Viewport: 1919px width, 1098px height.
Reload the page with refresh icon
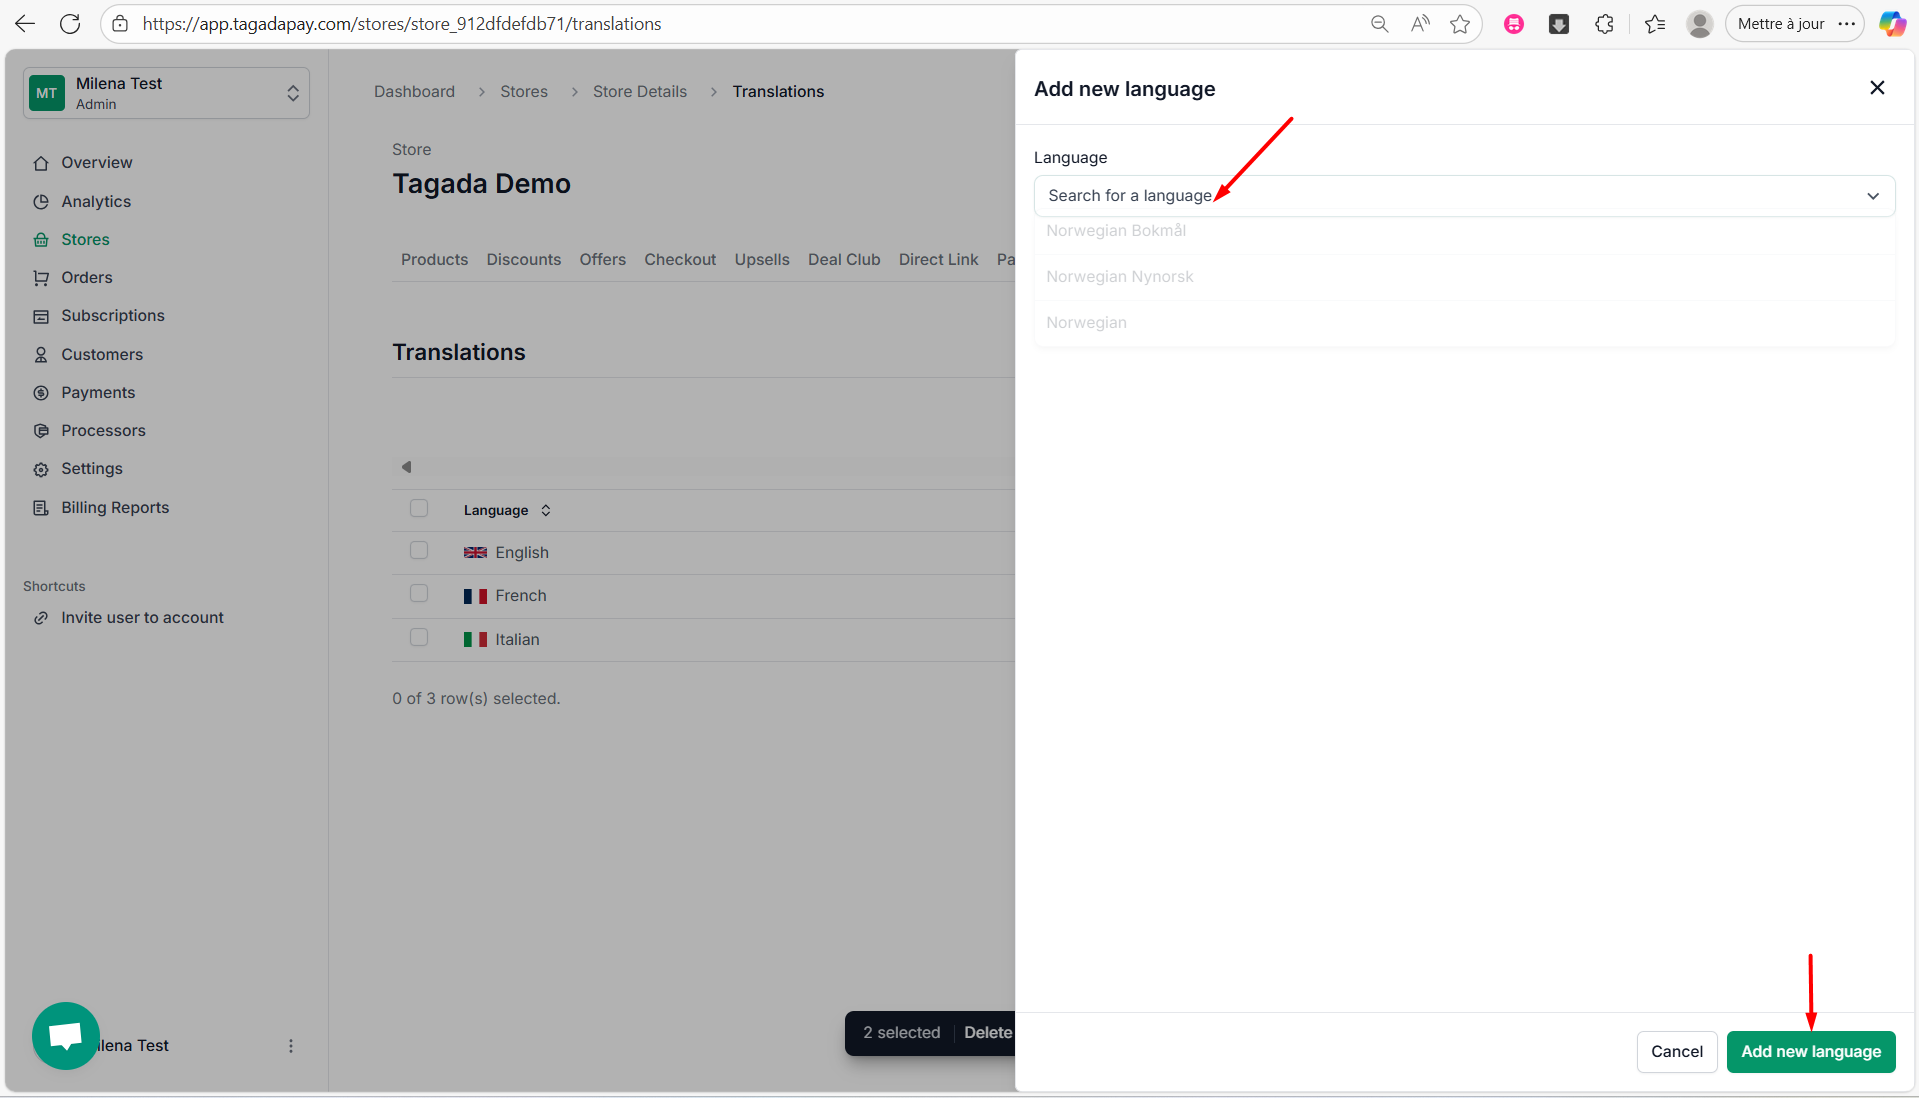[70, 24]
